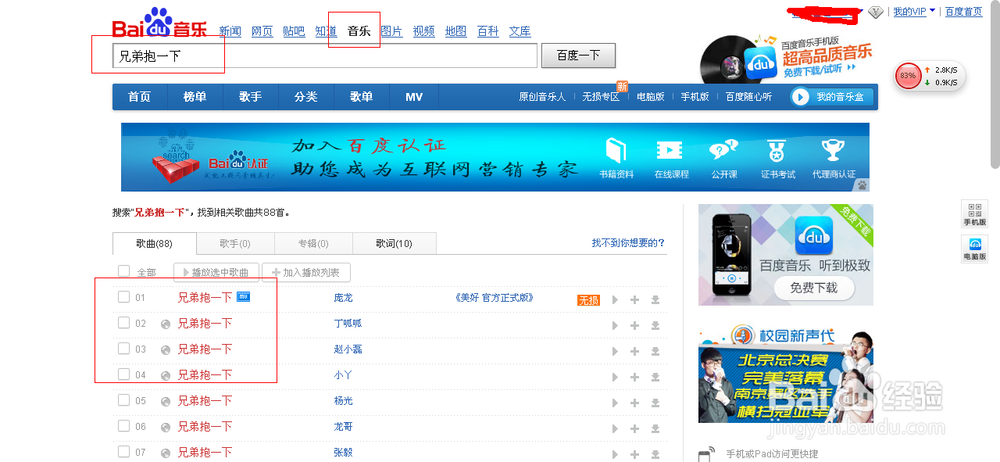Viewport: 1000px width, 462px height.
Task: Click the page vertical scrollbar
Action: point(995,86)
